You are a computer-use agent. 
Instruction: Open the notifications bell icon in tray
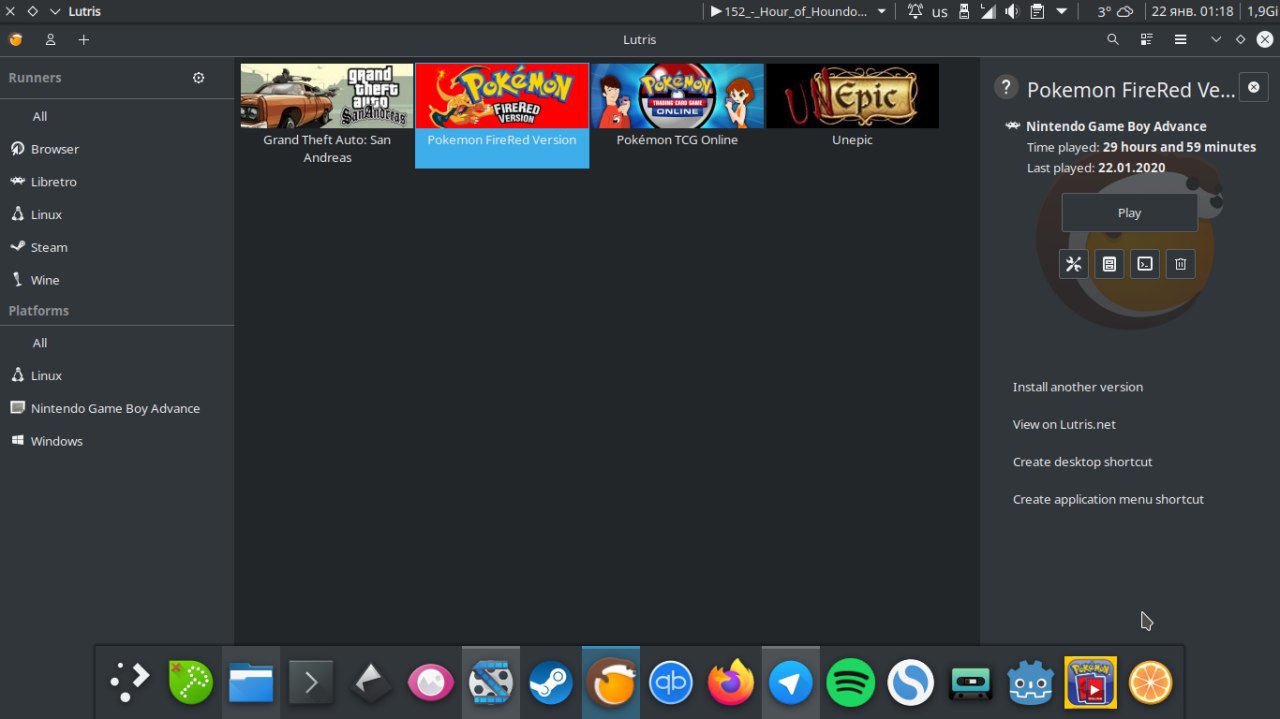coord(915,12)
